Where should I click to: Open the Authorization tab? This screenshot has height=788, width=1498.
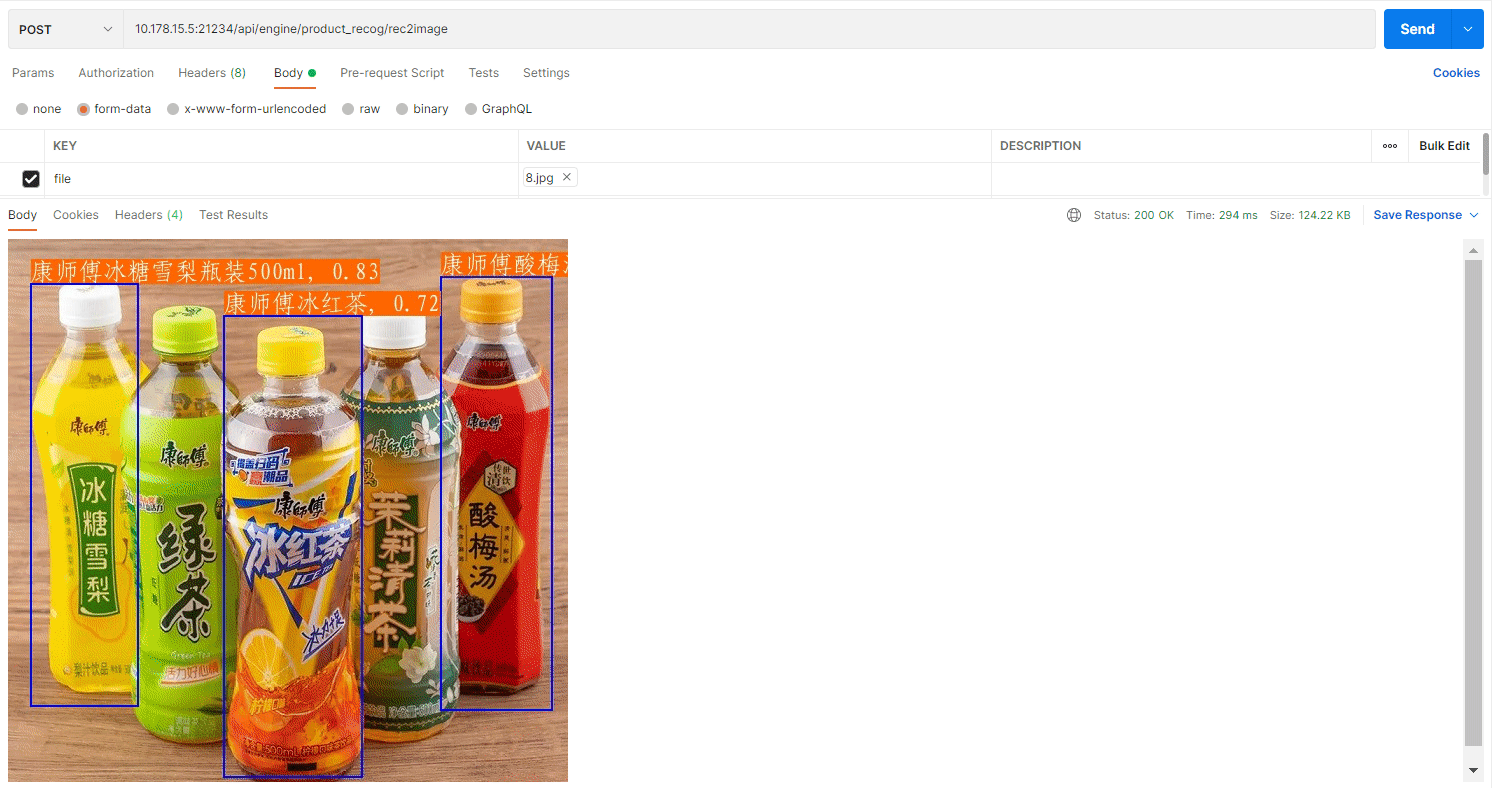coord(116,73)
